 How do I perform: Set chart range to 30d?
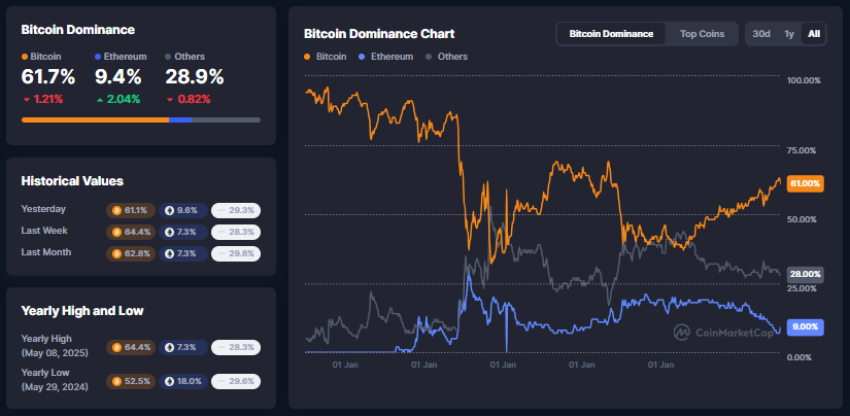click(761, 34)
